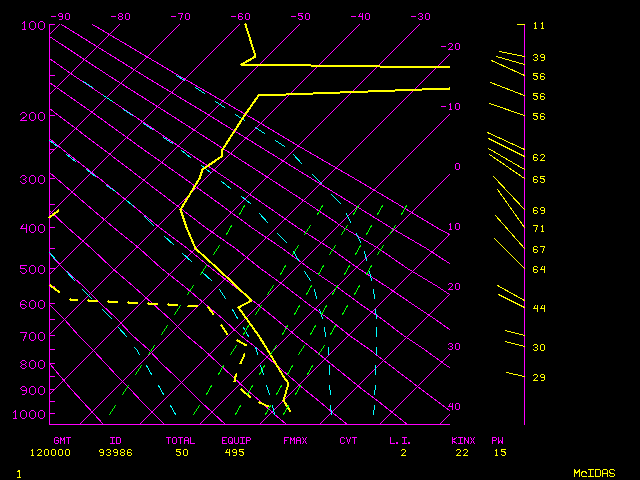Click the 500 pressure level label

33,269
